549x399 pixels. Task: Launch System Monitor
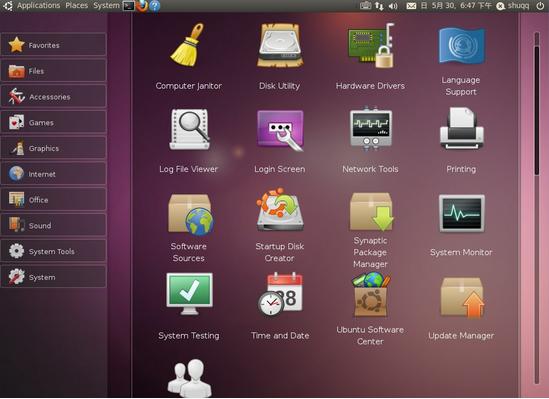coord(461,226)
